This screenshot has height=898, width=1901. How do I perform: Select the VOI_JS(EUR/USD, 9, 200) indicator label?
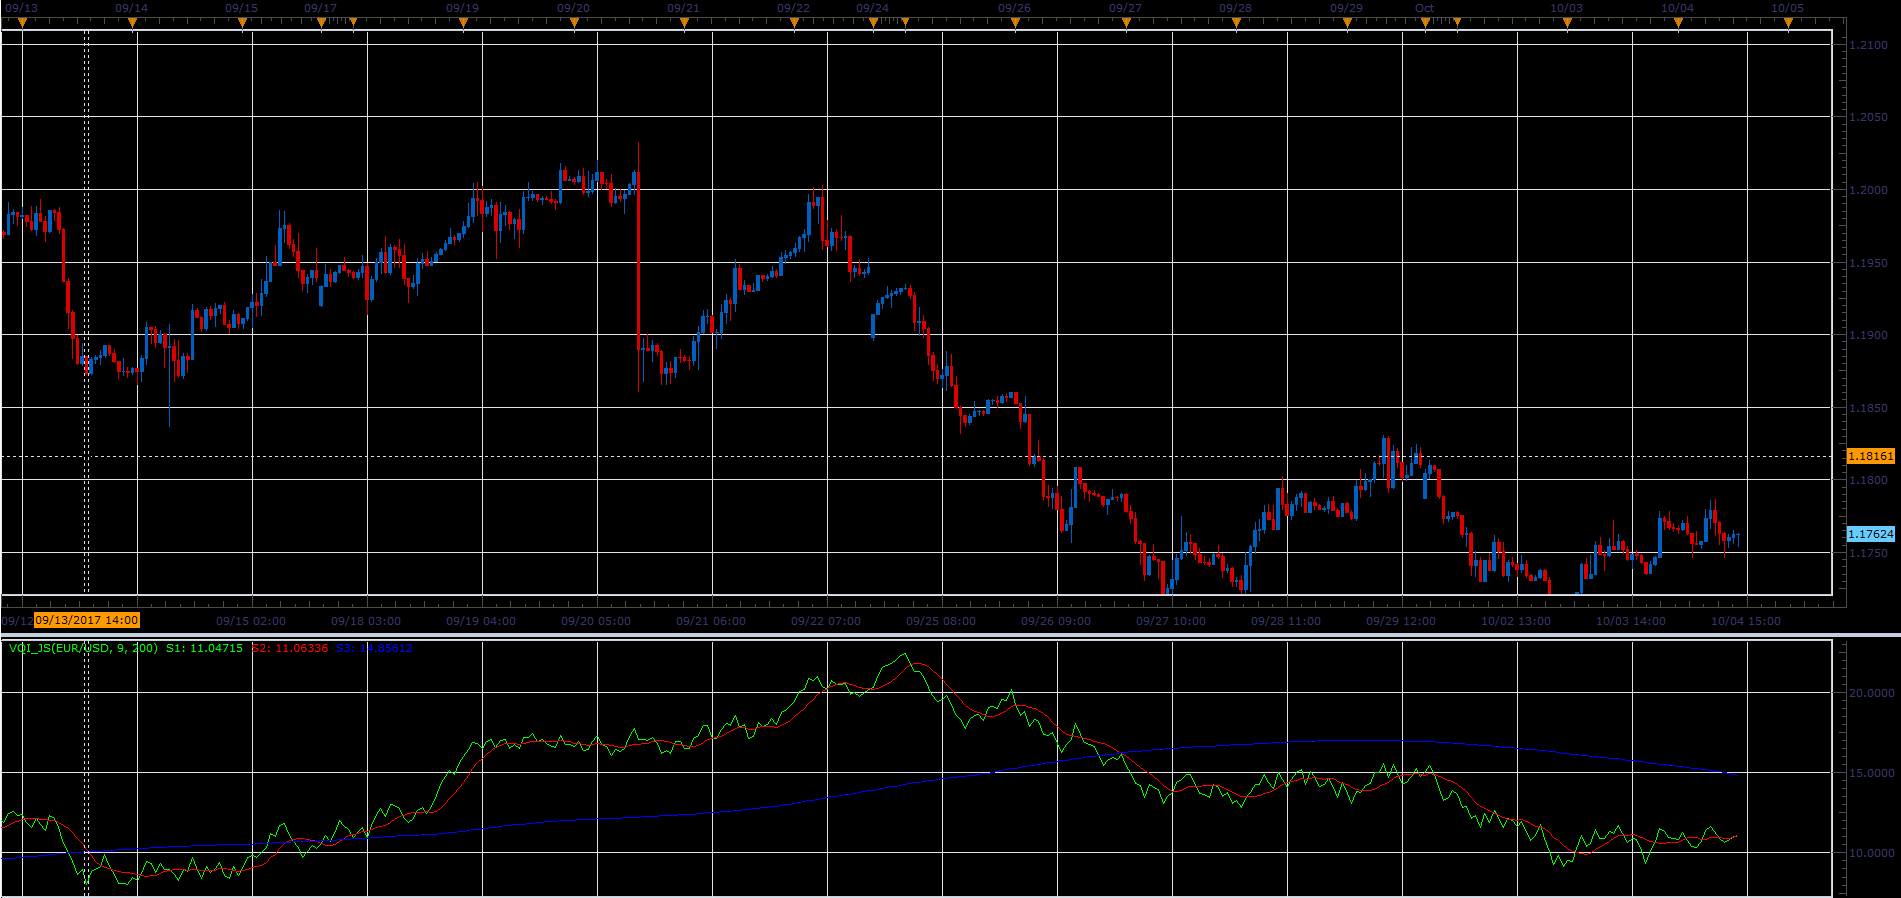(x=83, y=648)
